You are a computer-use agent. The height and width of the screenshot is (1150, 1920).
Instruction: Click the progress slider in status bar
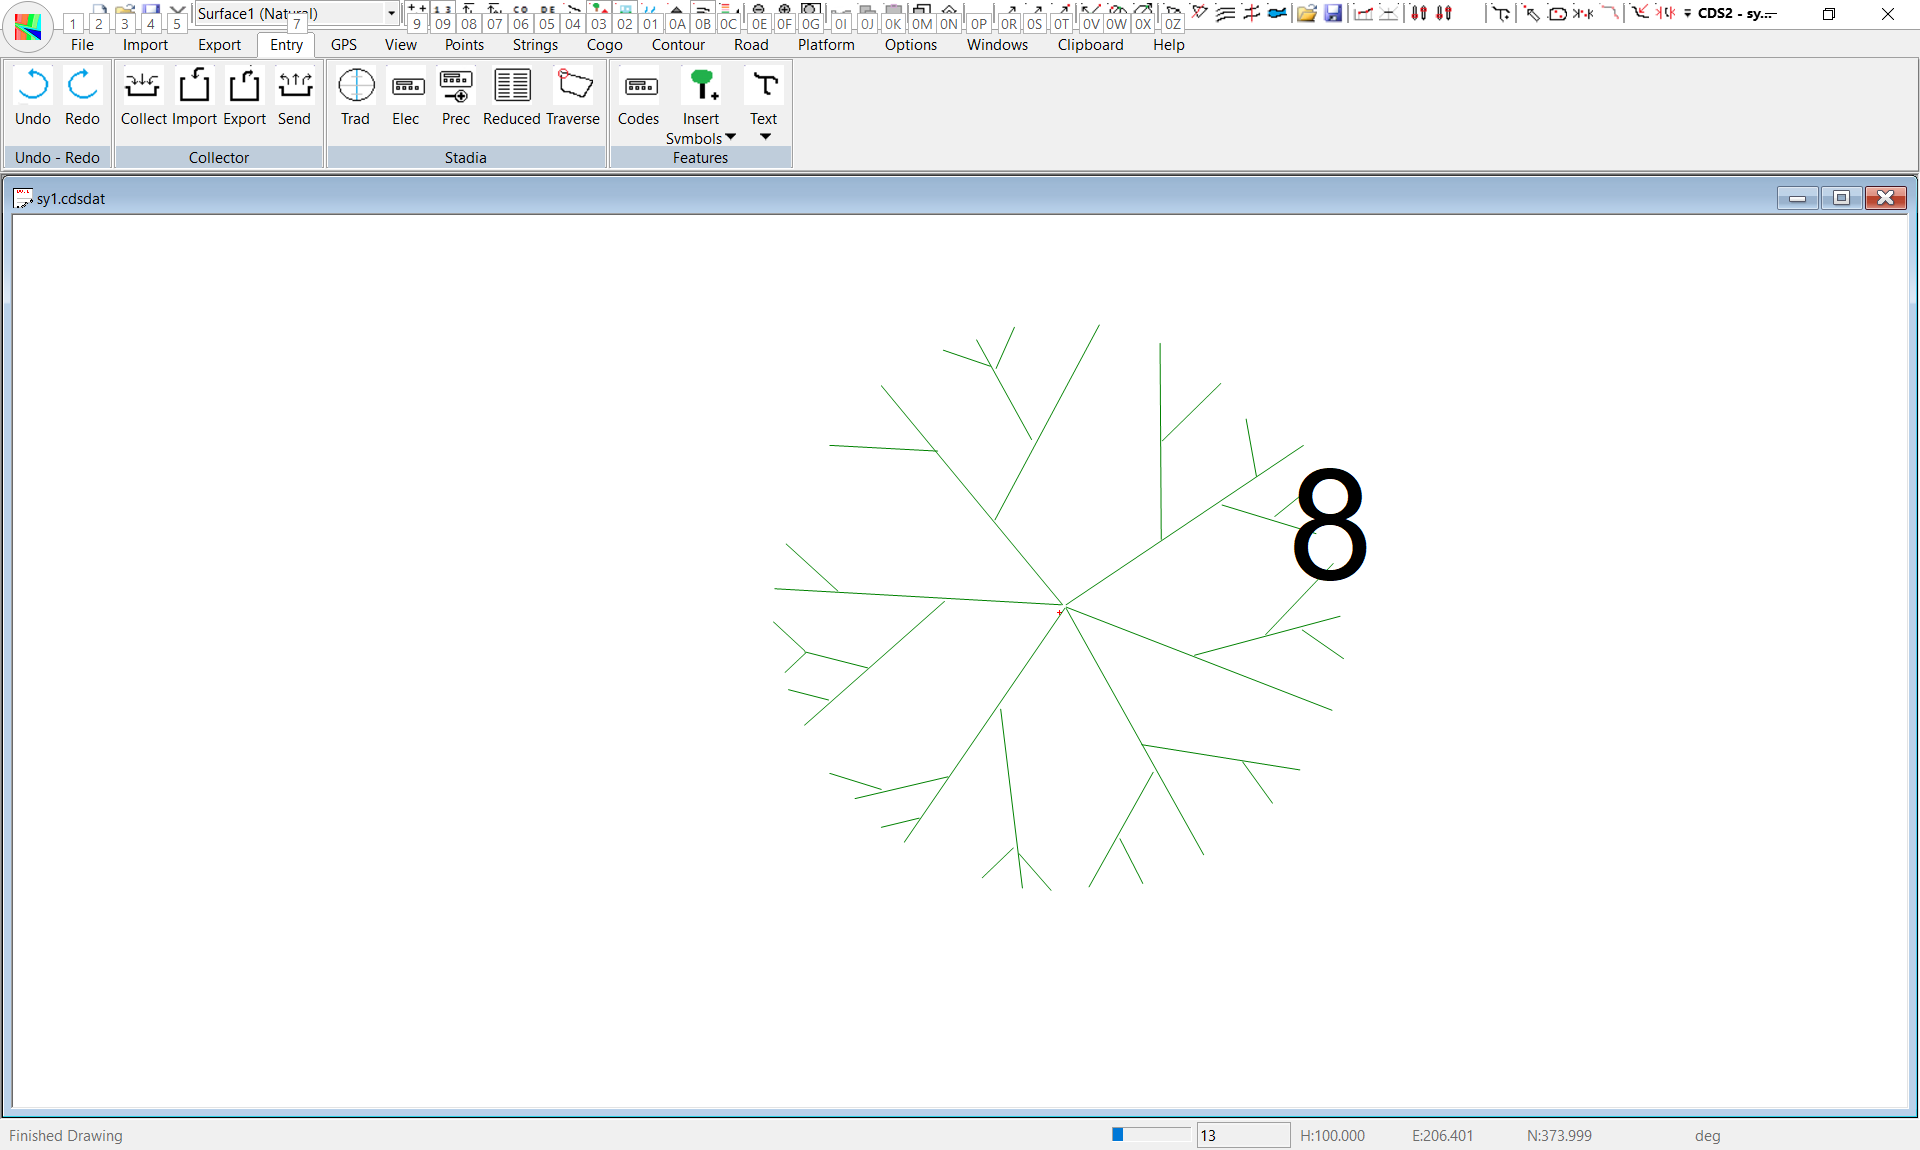coord(1150,1134)
